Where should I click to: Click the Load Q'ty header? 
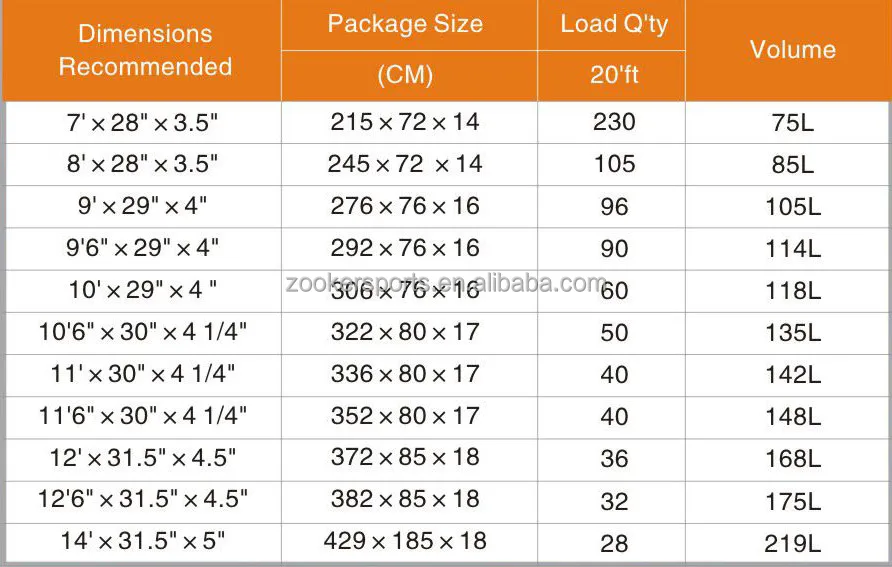pos(612,24)
